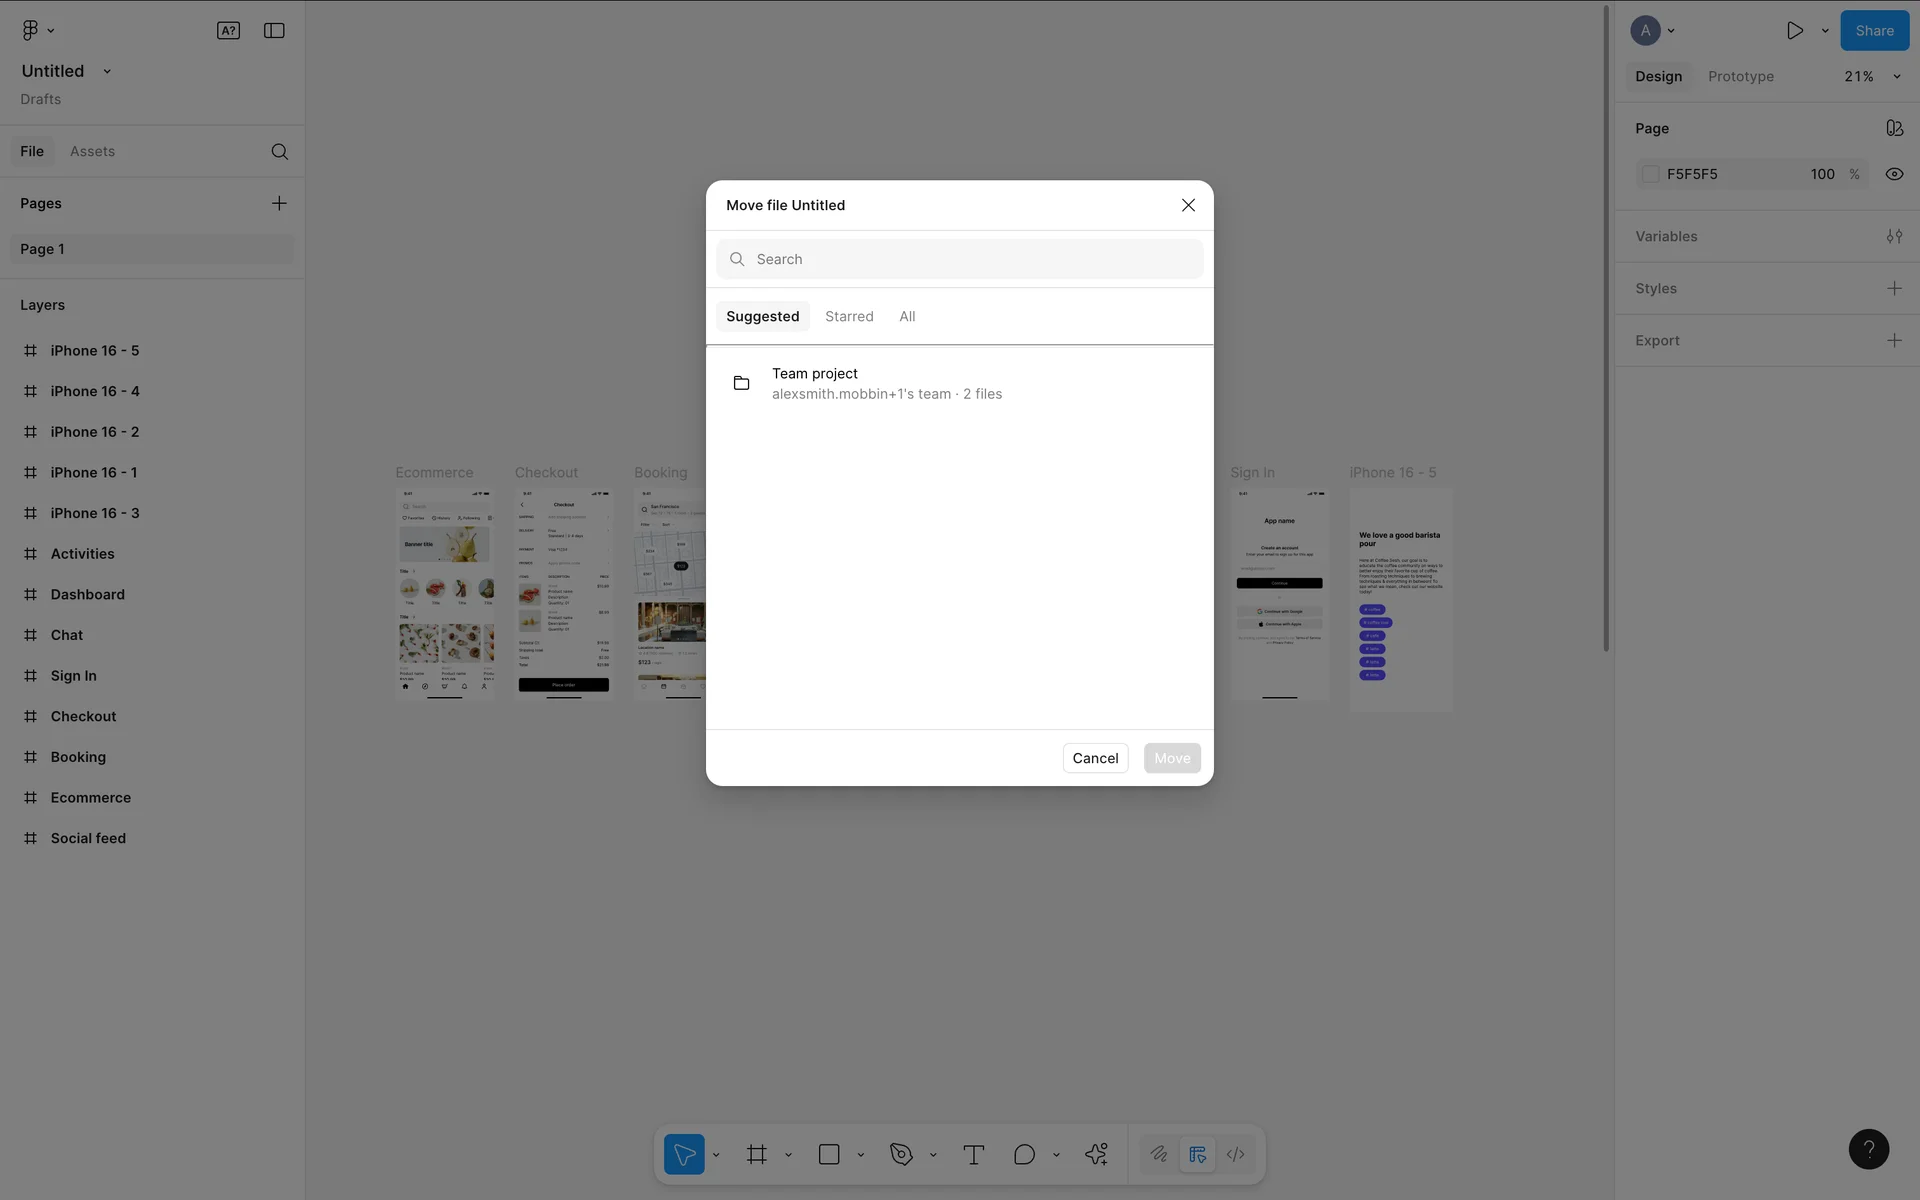Click the present play icon
The width and height of the screenshot is (1920, 1200).
pyautogui.click(x=1795, y=30)
